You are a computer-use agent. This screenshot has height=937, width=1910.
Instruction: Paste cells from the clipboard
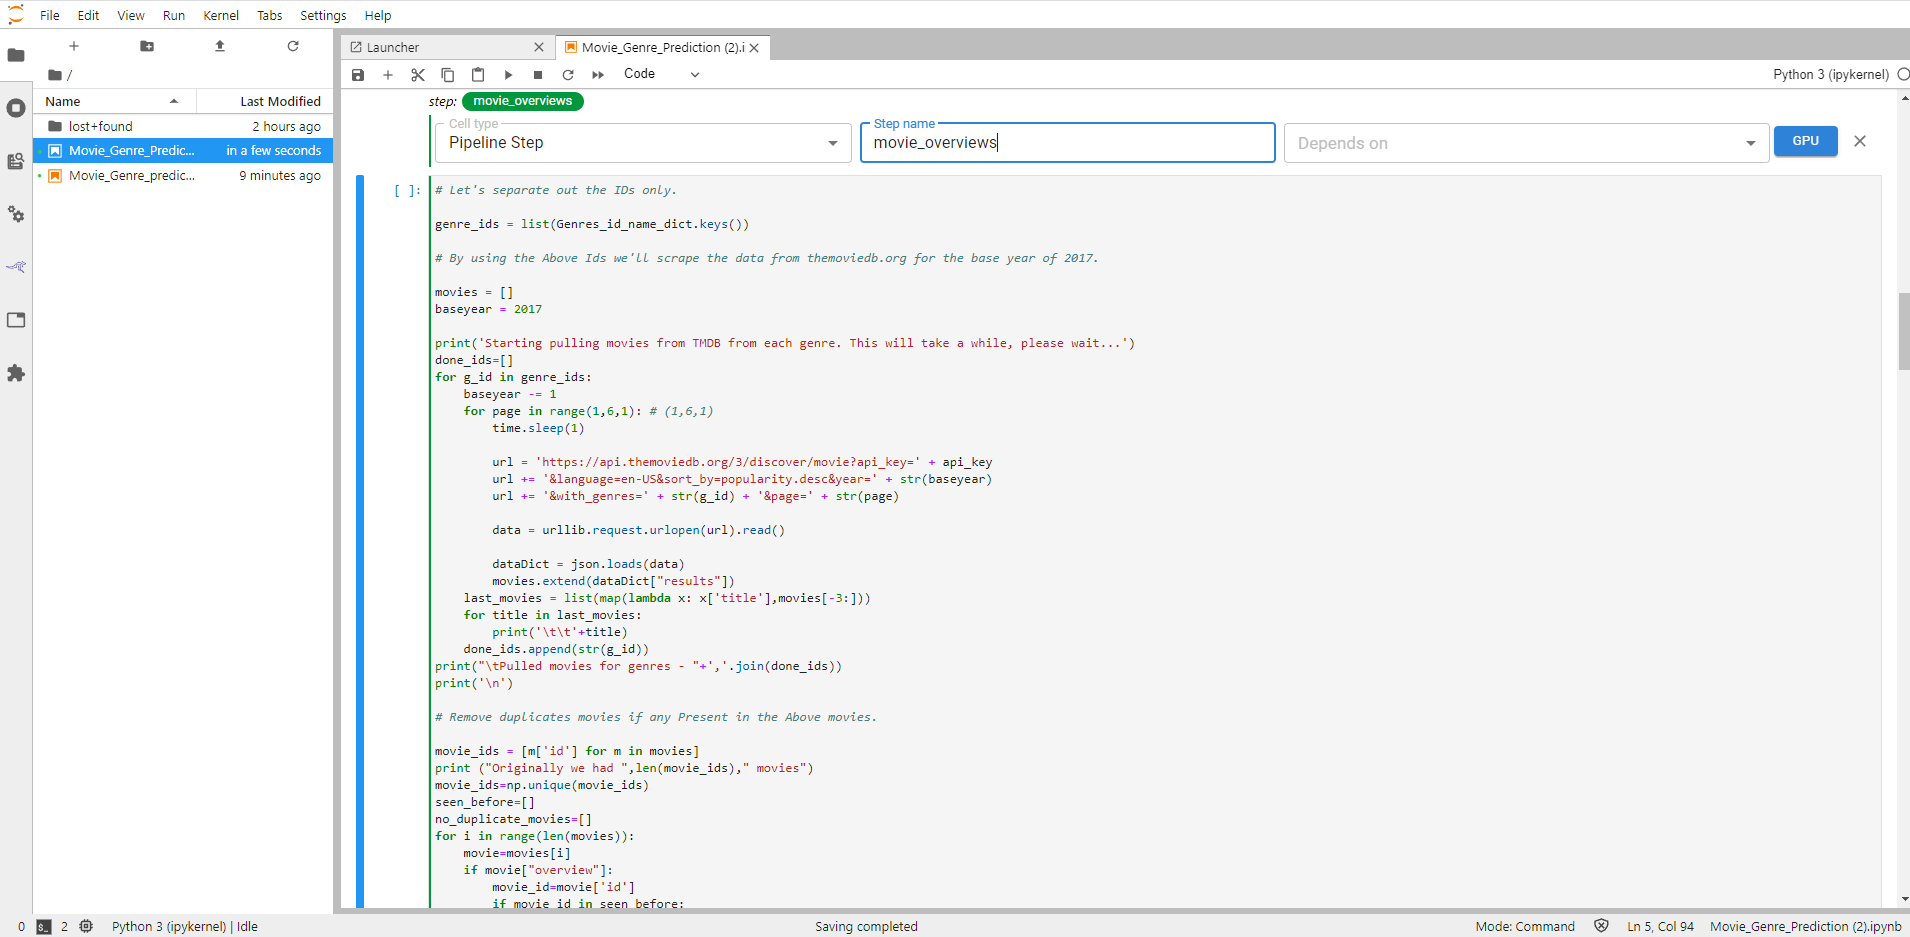pos(478,75)
